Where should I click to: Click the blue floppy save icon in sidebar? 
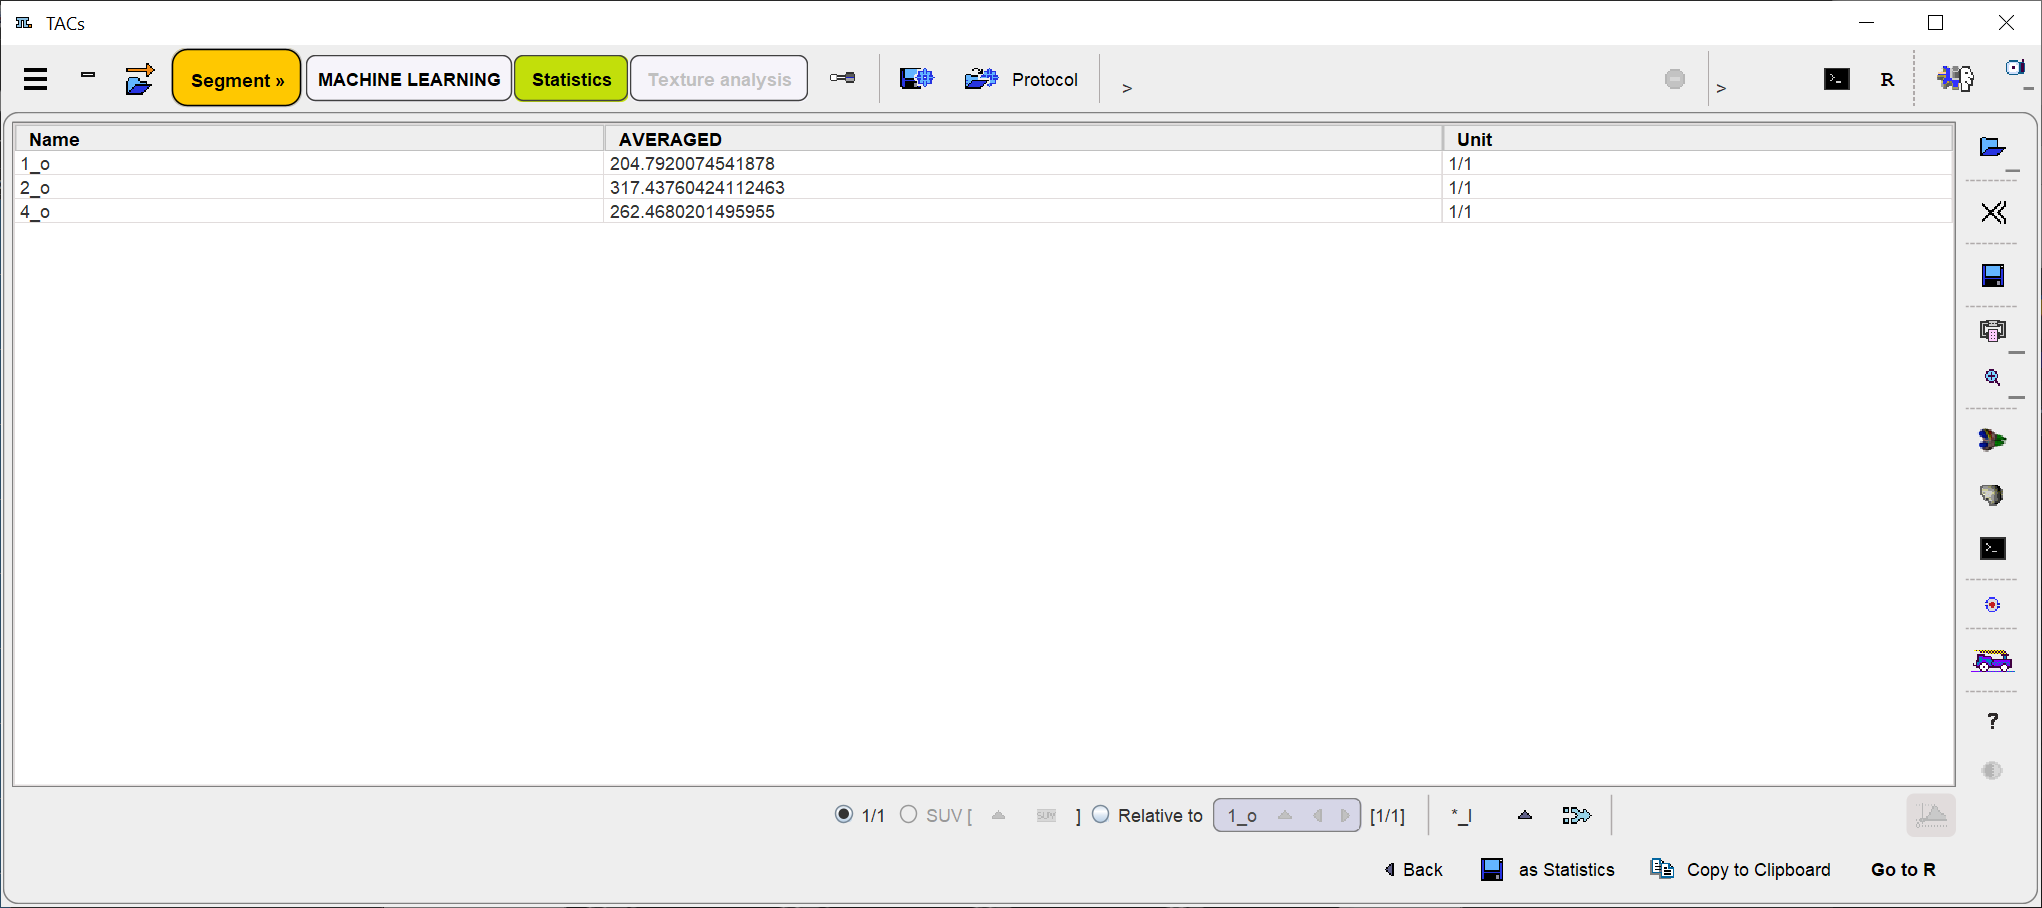pos(1993,275)
